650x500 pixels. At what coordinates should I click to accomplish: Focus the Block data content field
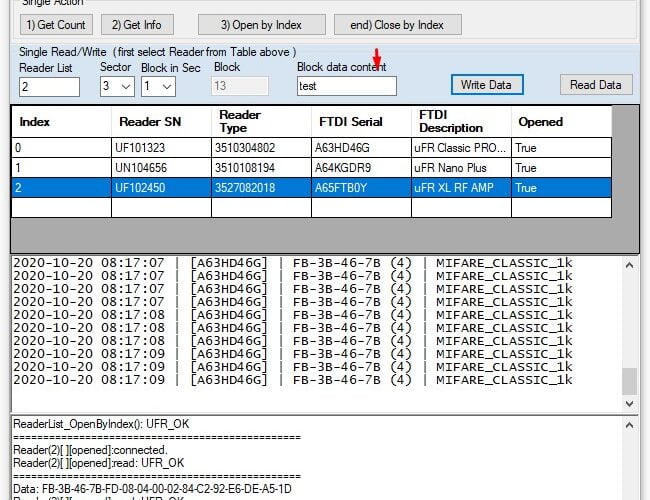pos(347,86)
